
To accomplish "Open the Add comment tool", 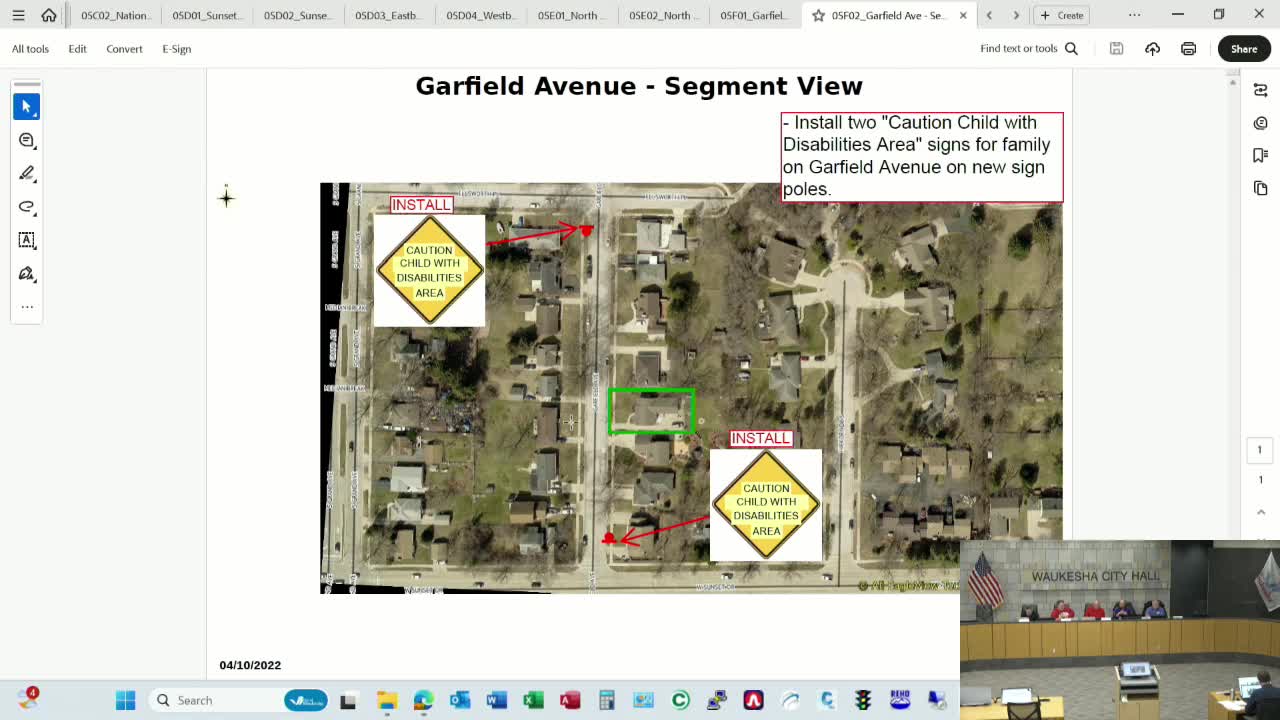I will click(x=27, y=140).
